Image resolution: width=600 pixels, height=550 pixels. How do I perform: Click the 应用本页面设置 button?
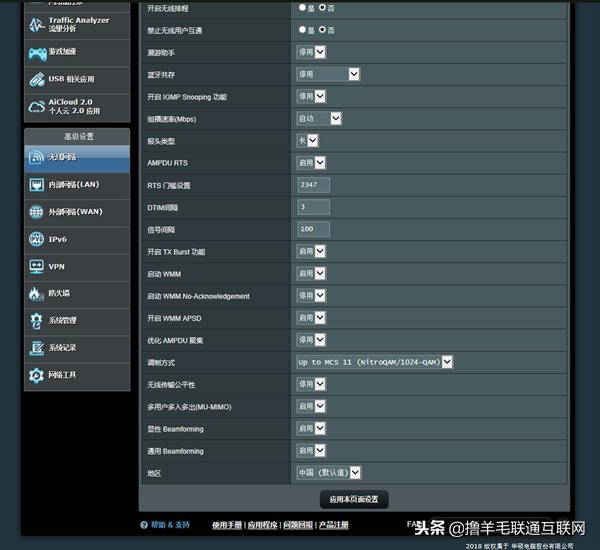pos(354,499)
